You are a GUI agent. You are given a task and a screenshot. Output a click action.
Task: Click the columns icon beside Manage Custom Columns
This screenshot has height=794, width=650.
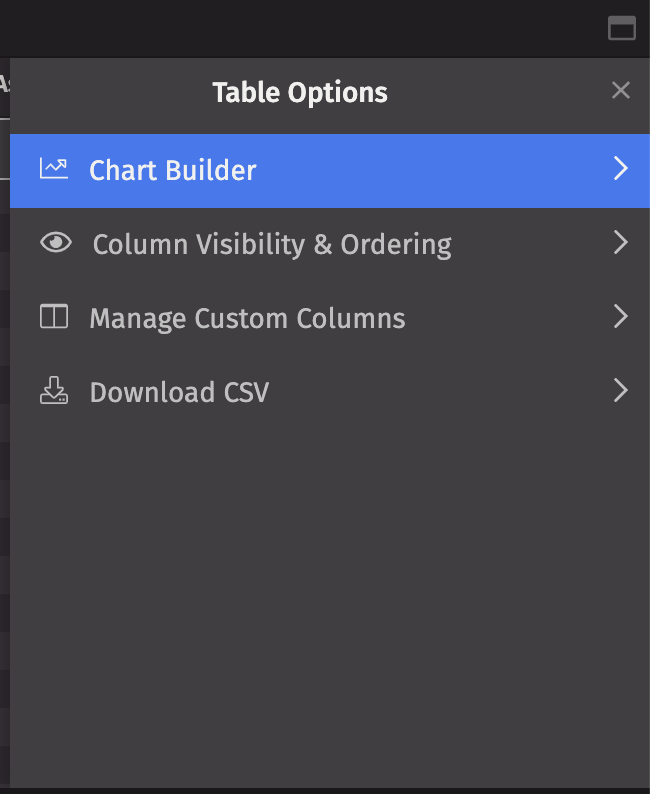click(54, 317)
